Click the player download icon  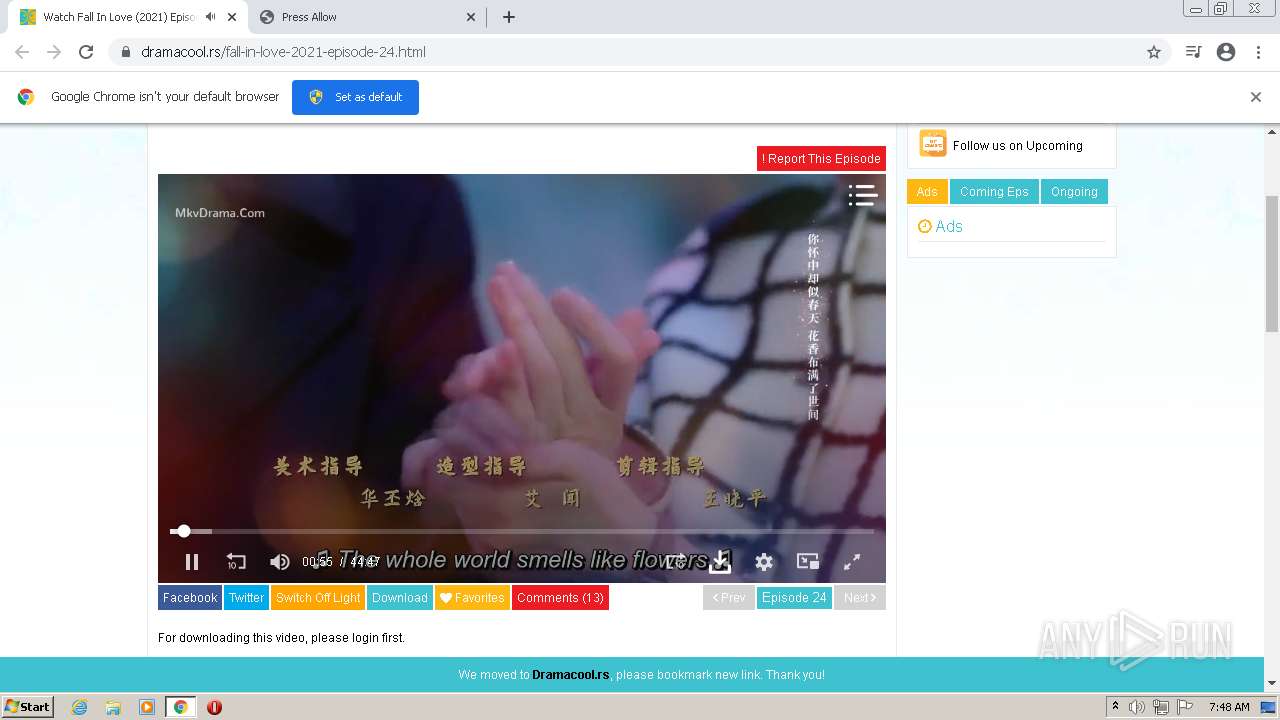[x=720, y=562]
